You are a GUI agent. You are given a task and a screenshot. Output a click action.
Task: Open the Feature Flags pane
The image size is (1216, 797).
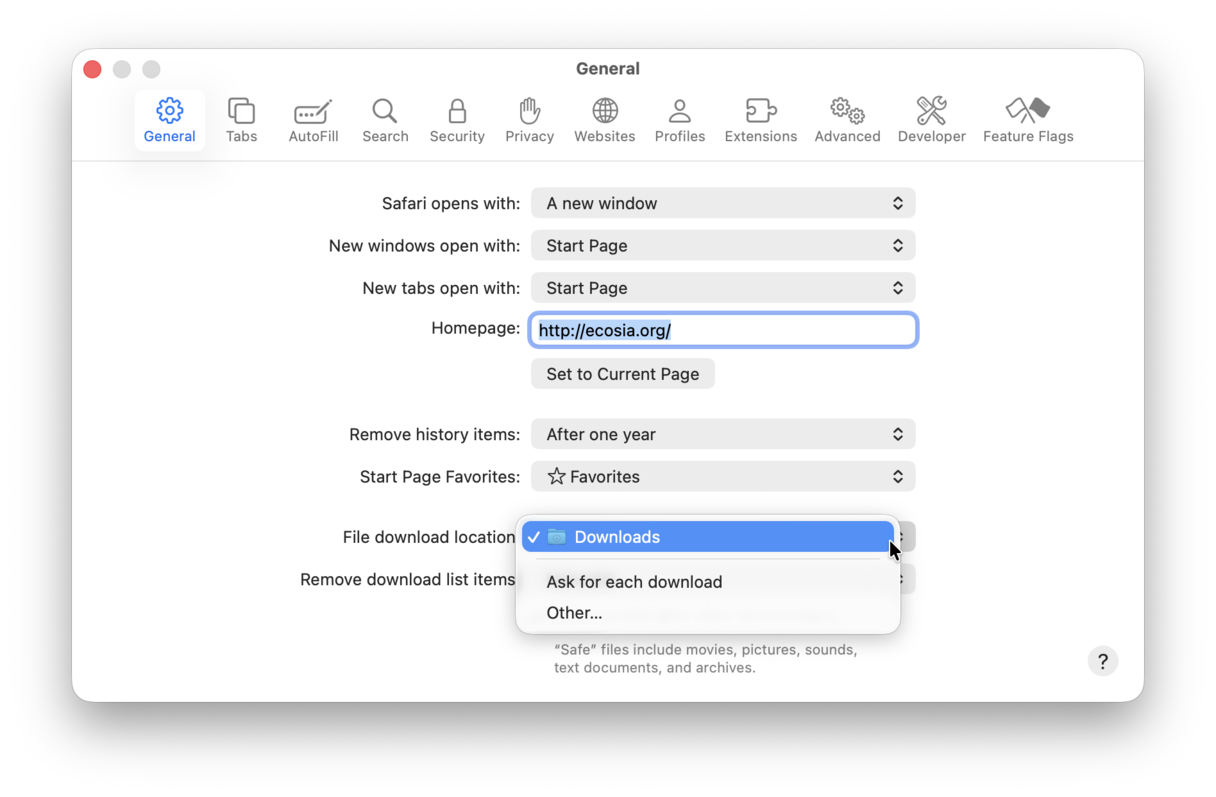pos(1028,120)
